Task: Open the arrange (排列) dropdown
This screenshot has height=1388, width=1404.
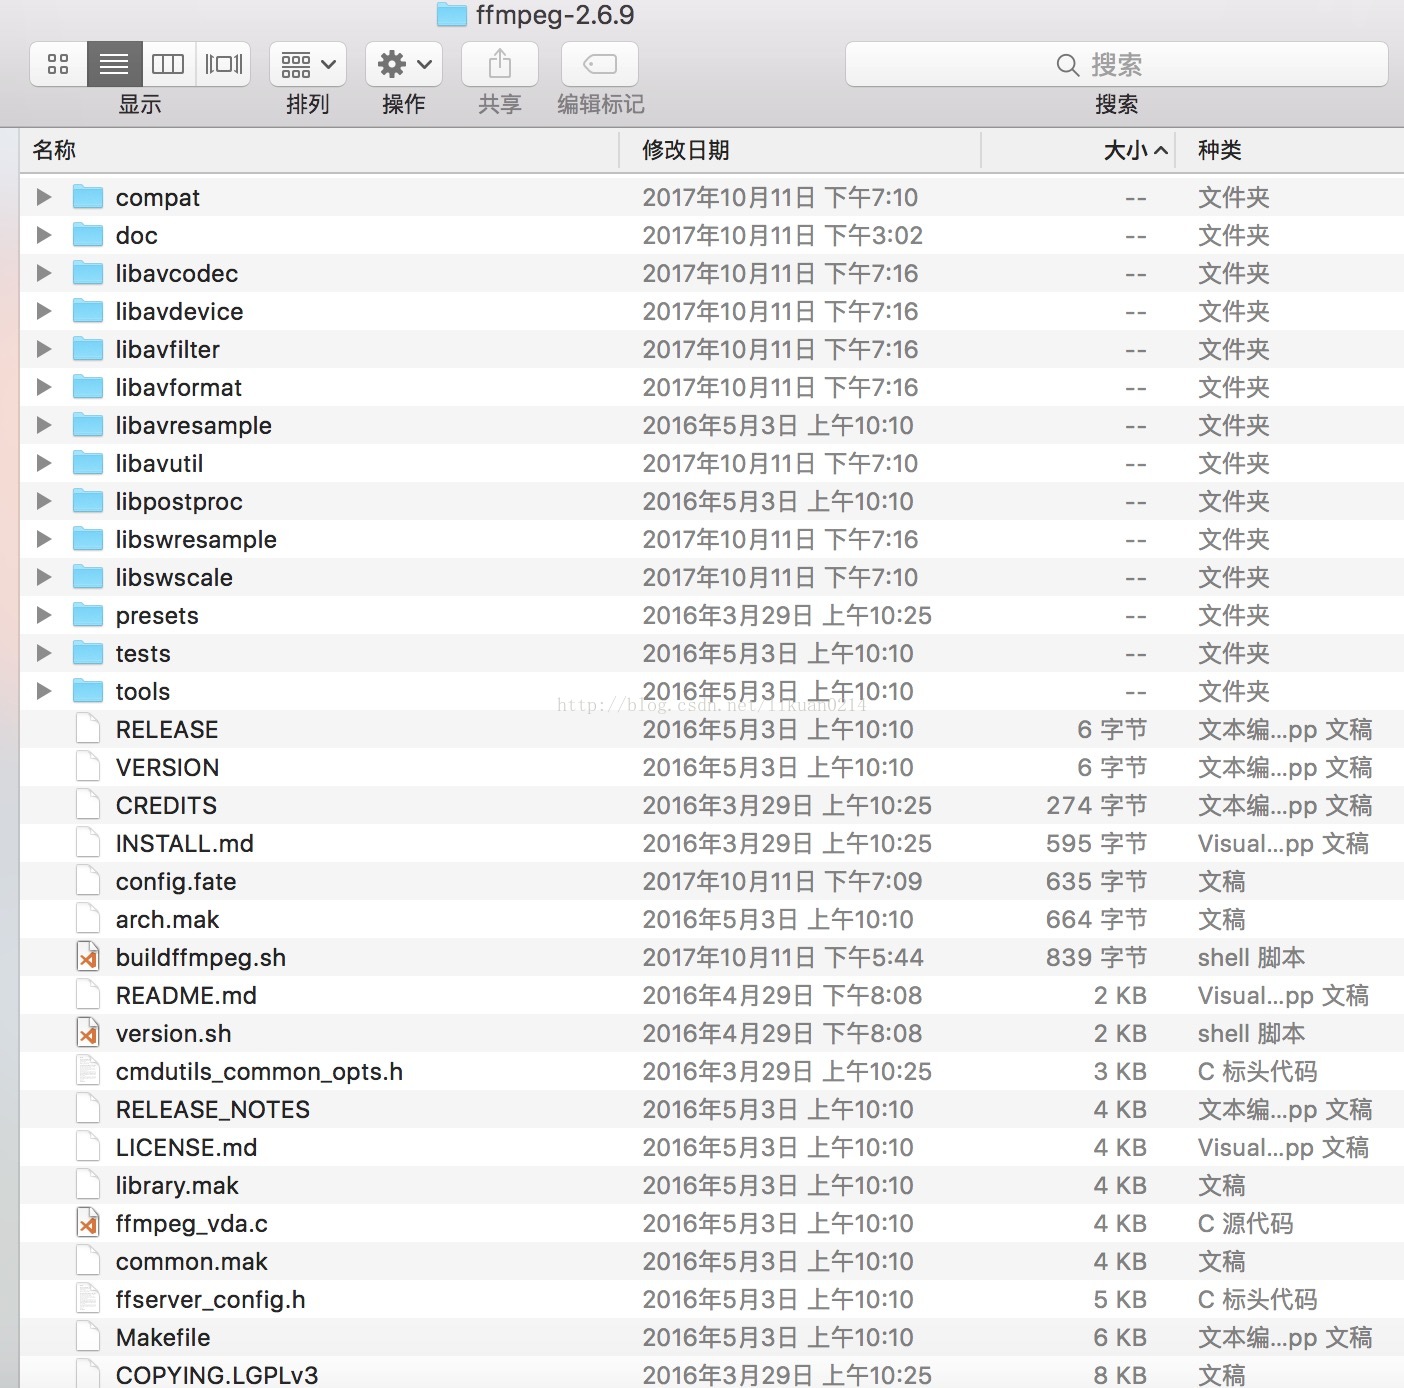Action: click(x=308, y=65)
